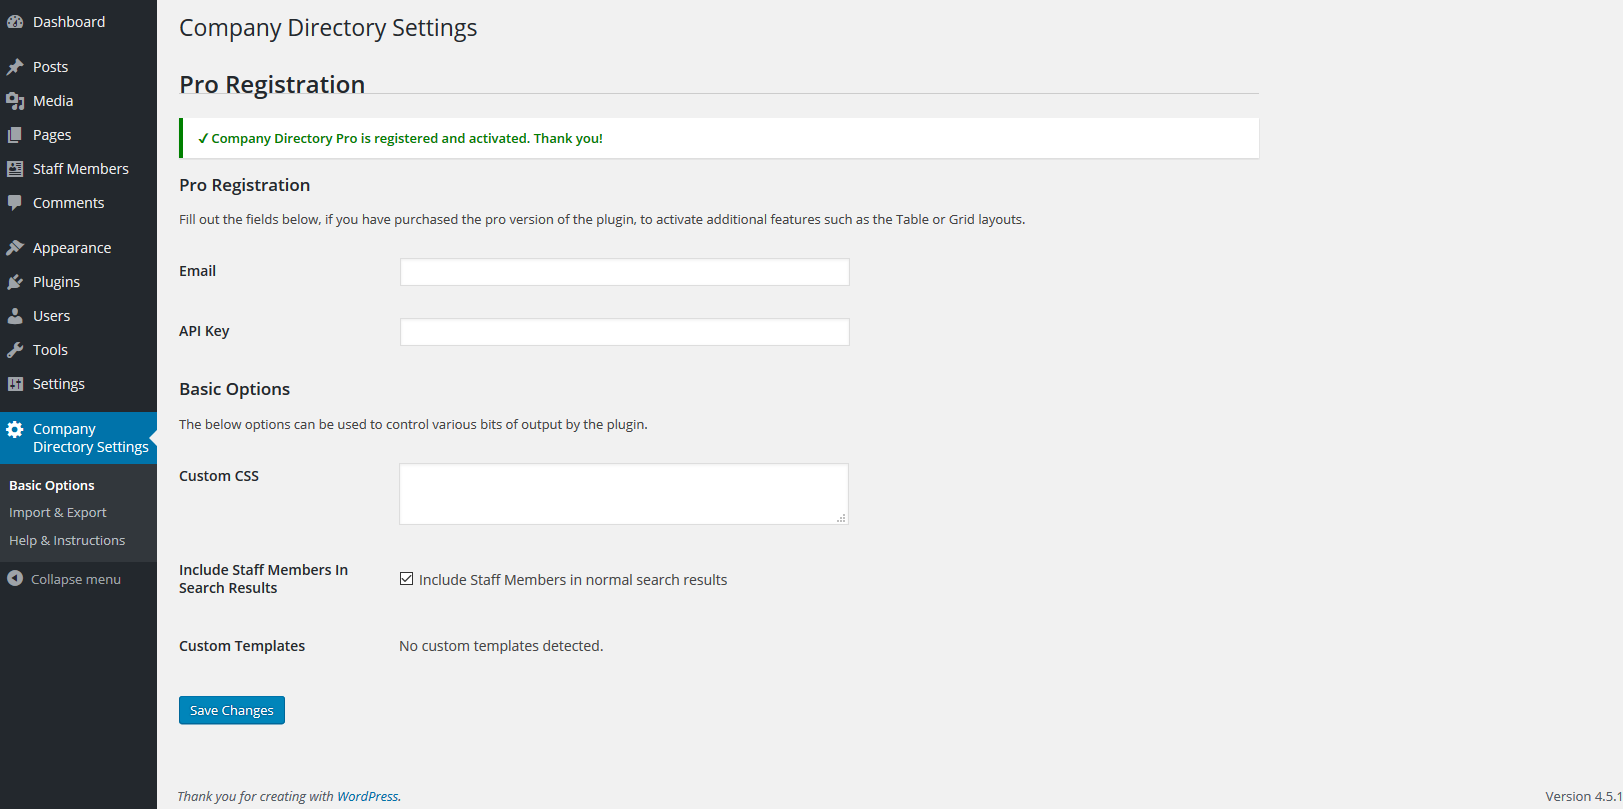
Task: Uncheck Include Staff Members in search results
Action: 407,579
